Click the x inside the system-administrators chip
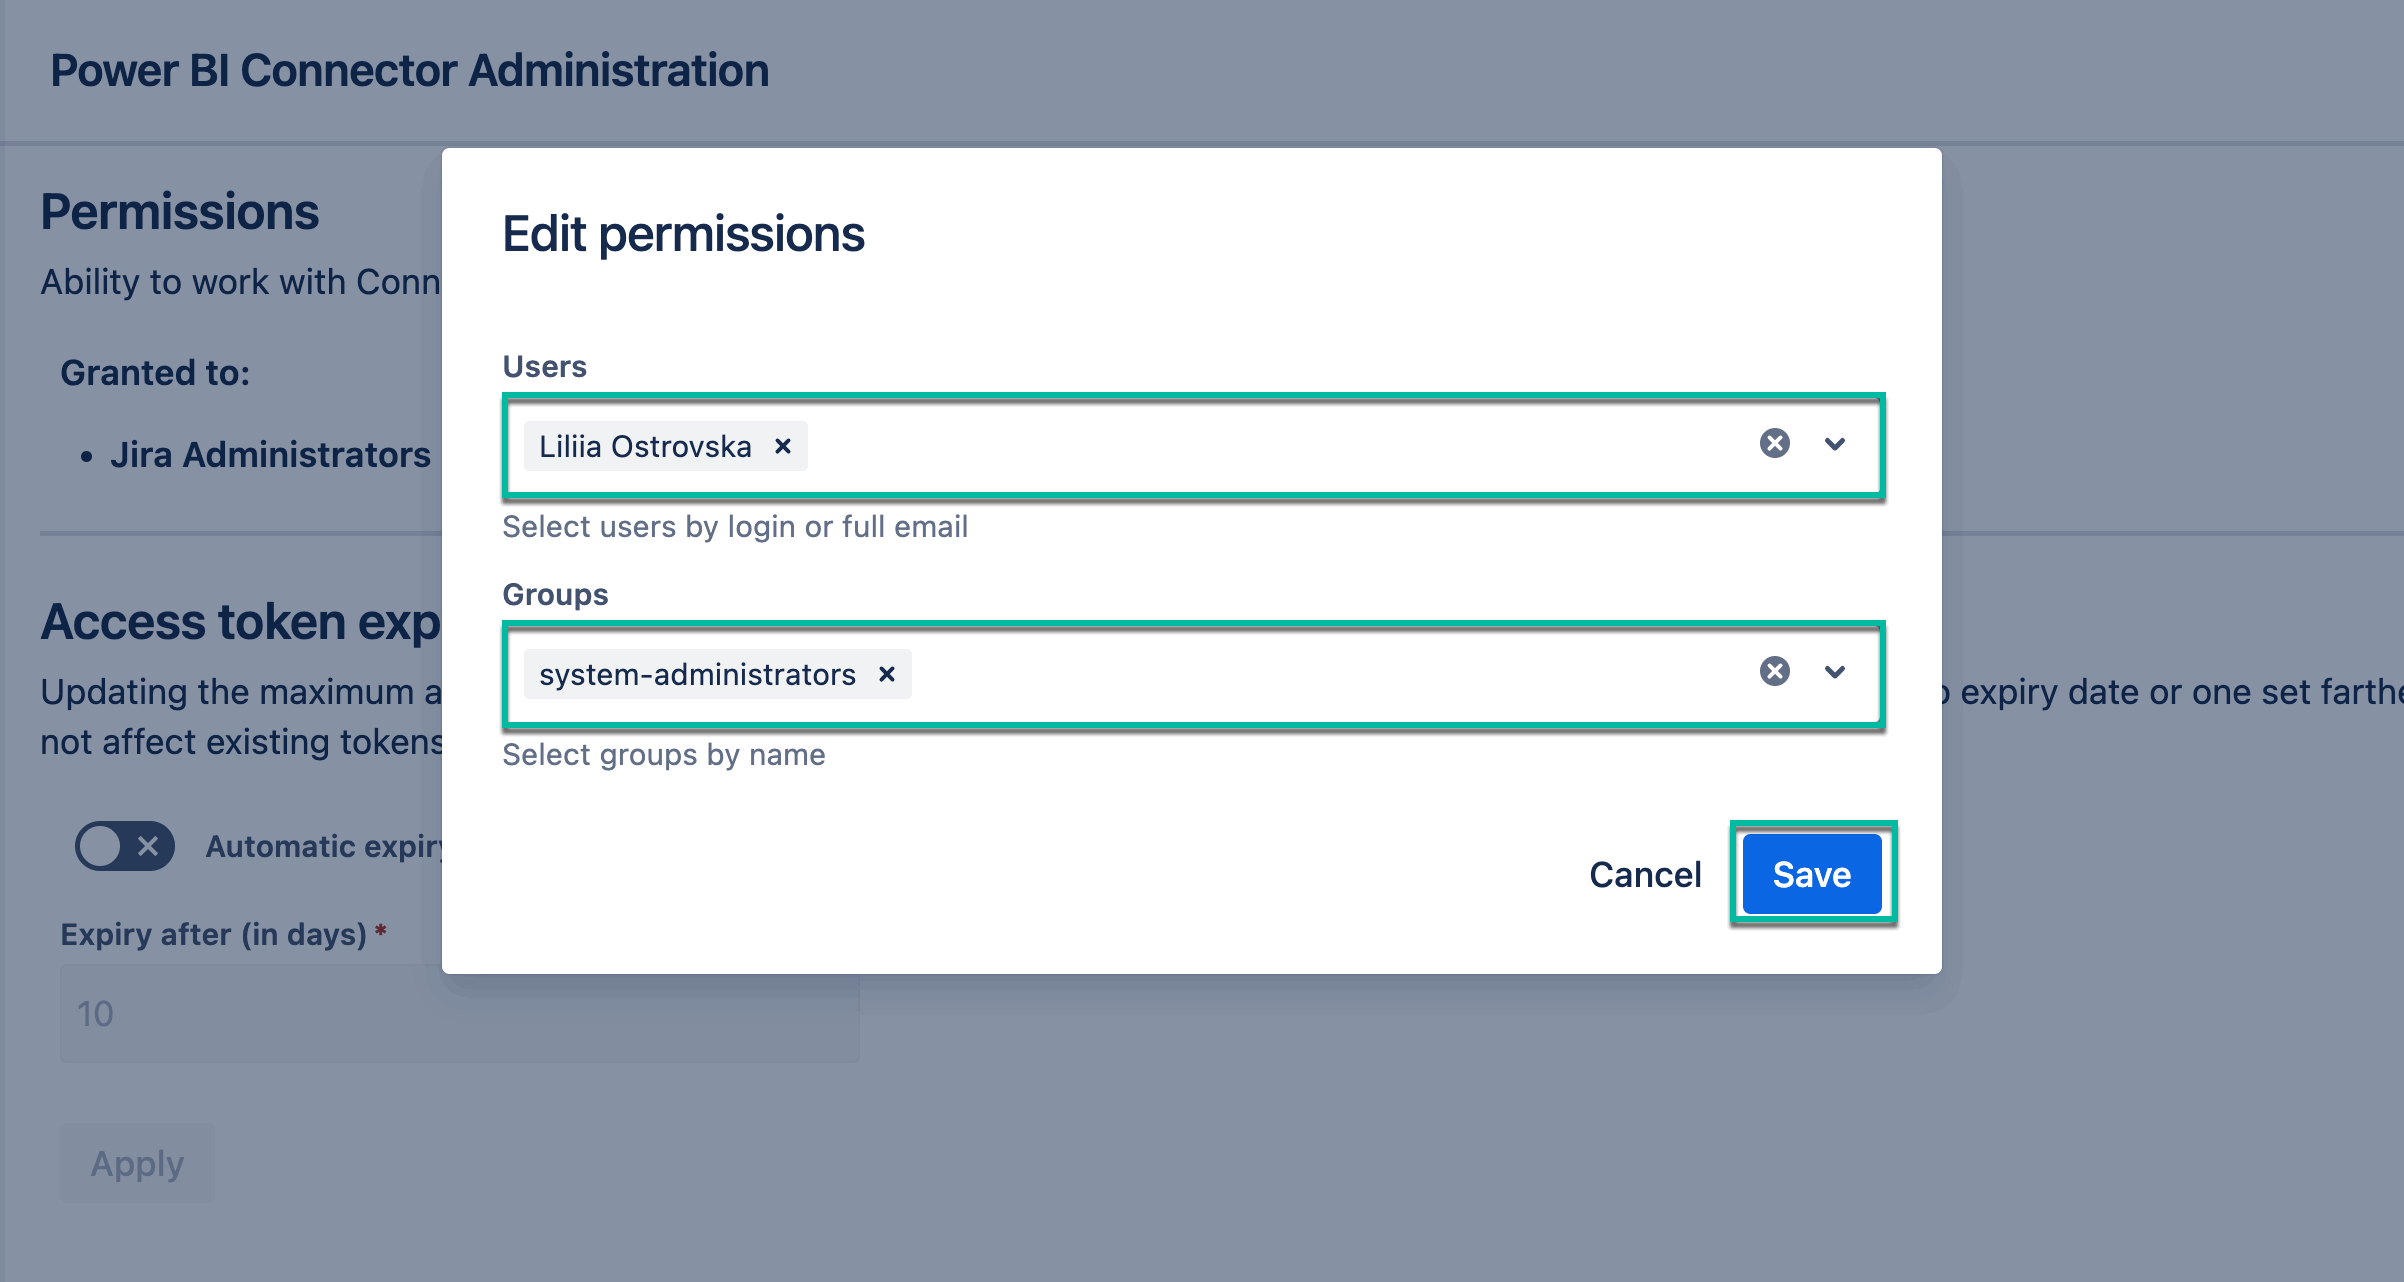 click(886, 674)
